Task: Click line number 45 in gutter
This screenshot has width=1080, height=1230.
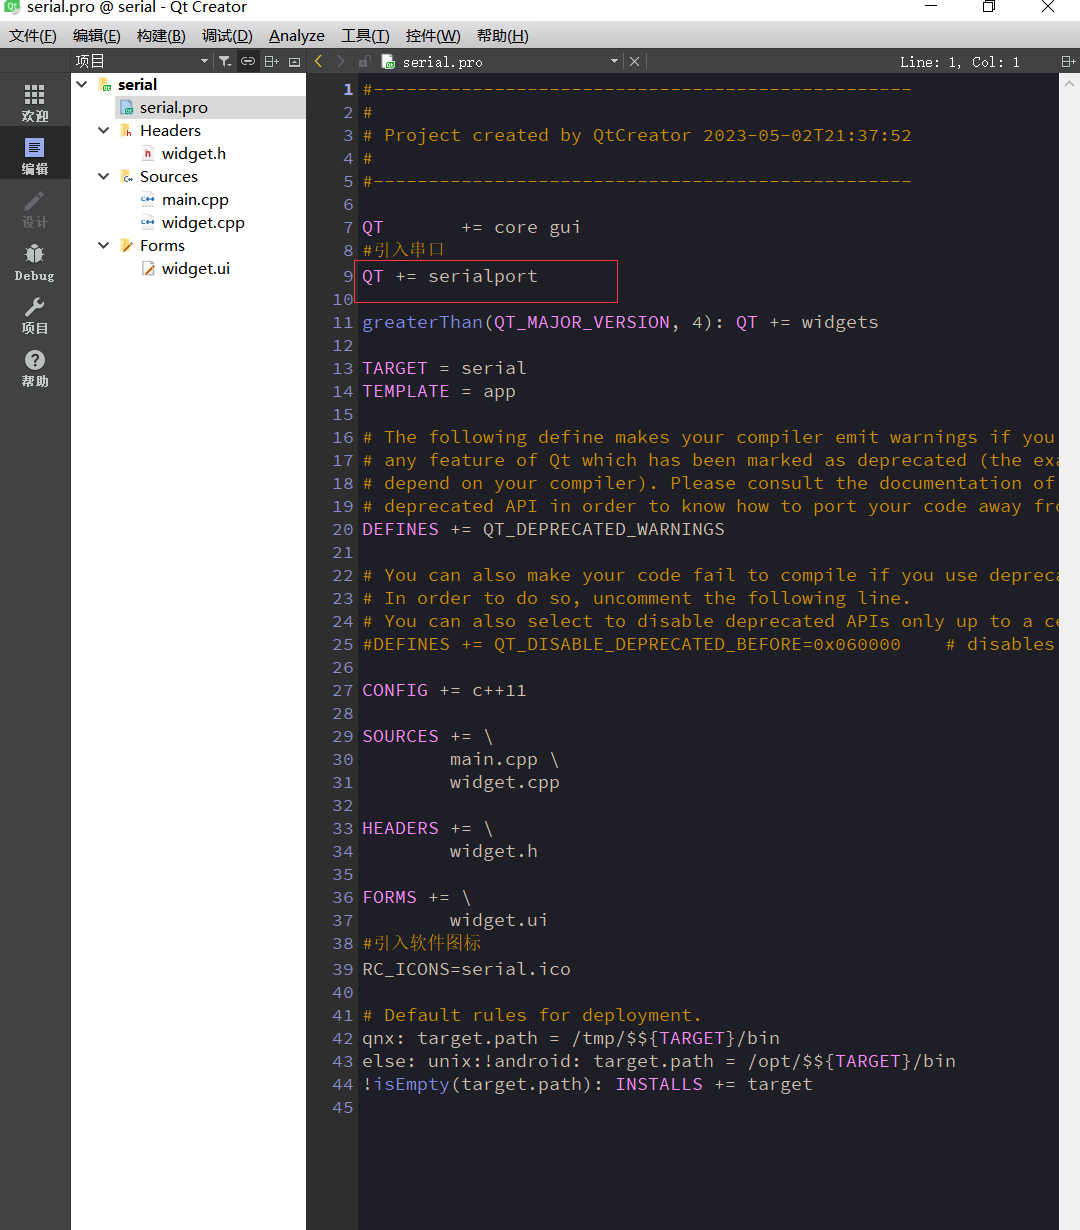Action: (343, 1108)
